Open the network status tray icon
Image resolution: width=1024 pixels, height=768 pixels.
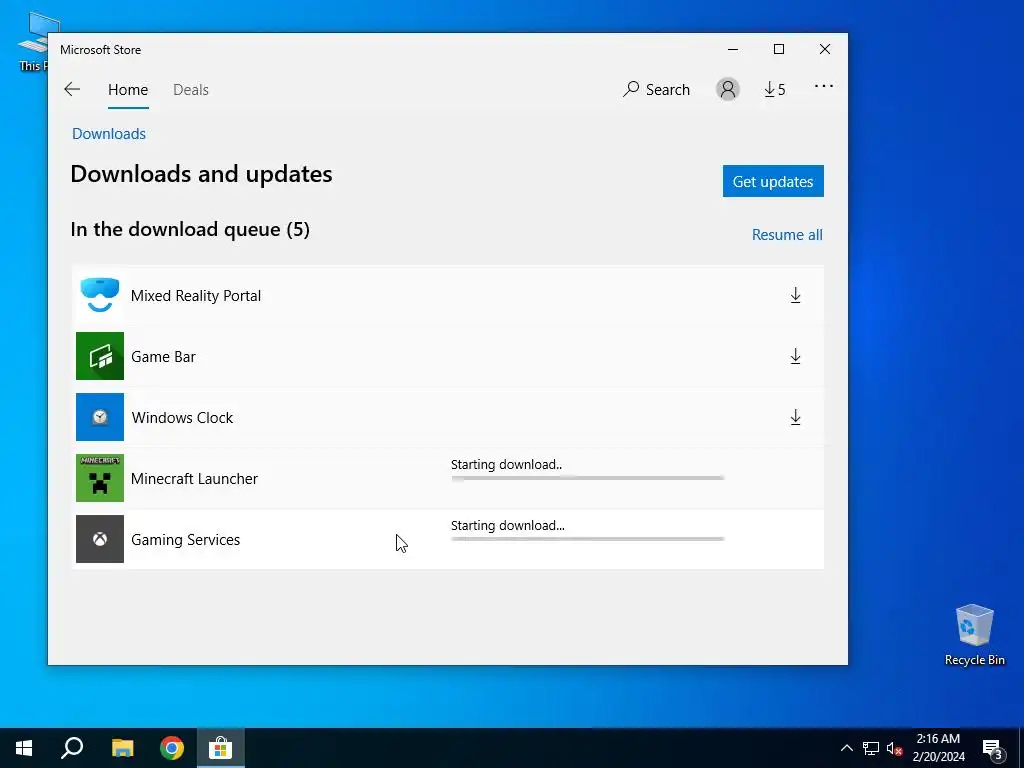871,748
